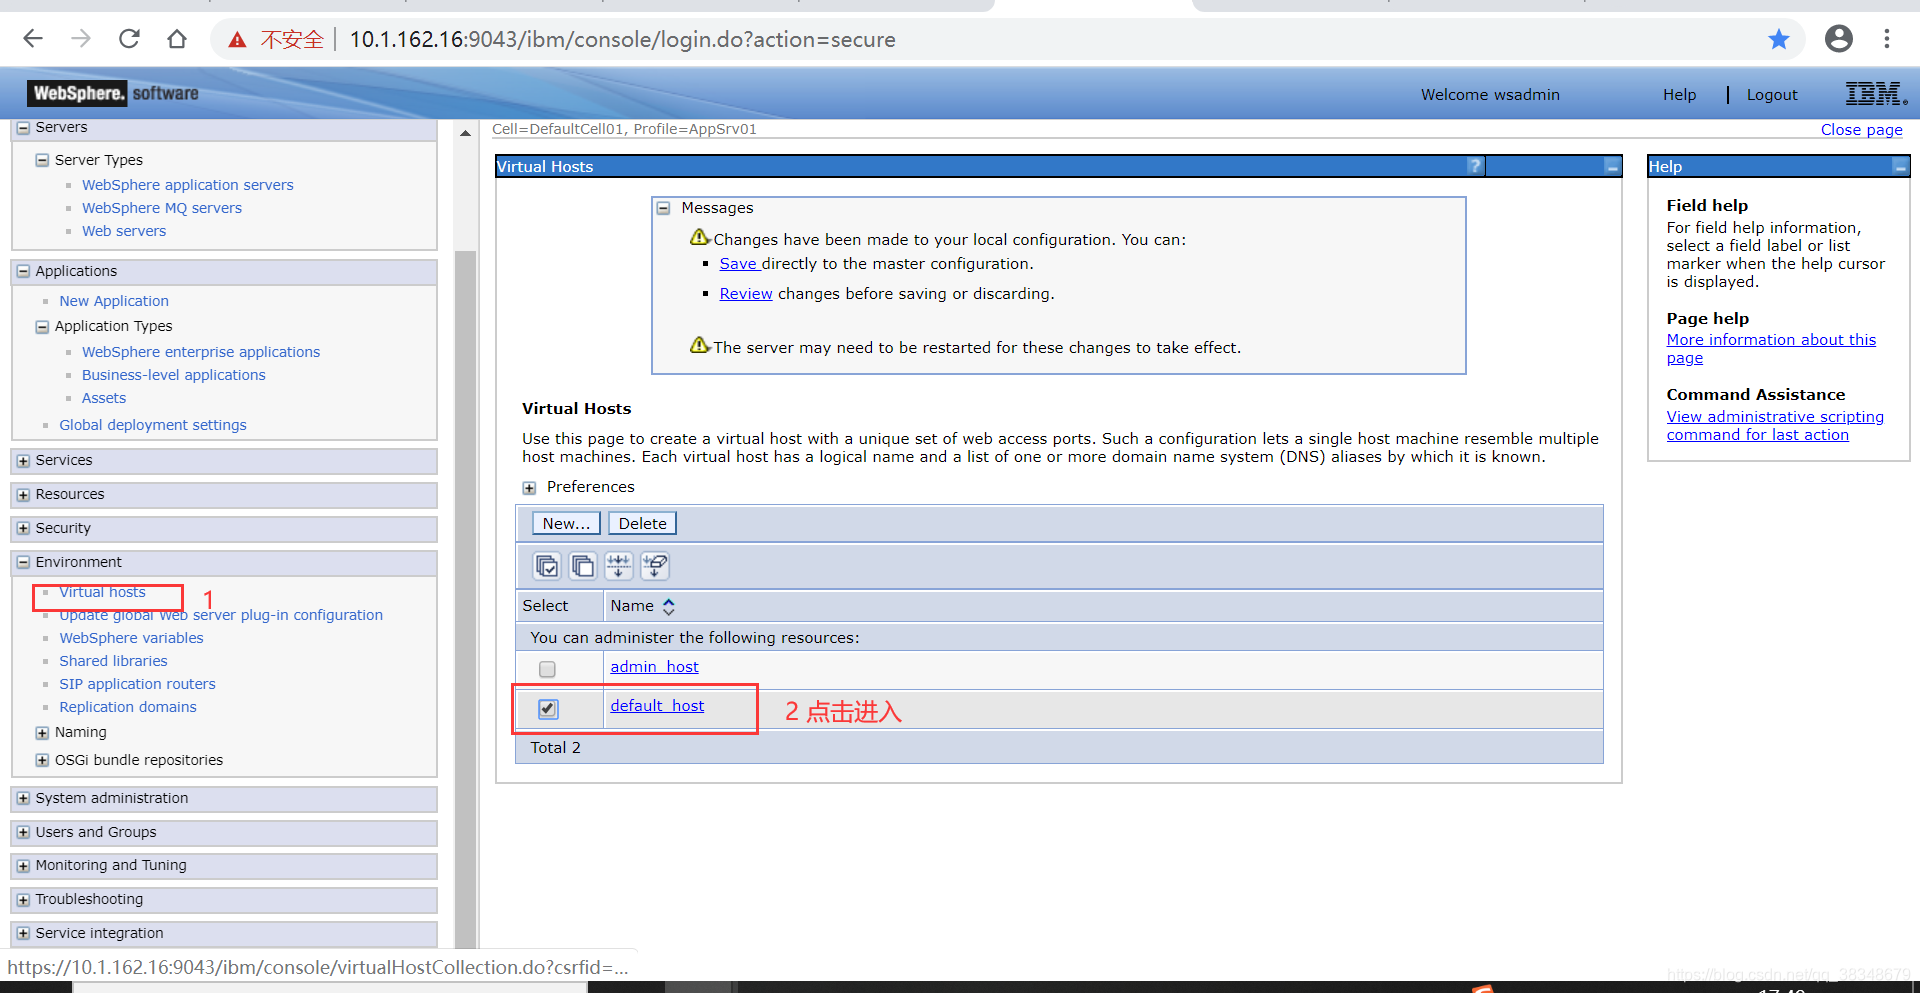Sort table by Name column arrows

click(x=669, y=606)
